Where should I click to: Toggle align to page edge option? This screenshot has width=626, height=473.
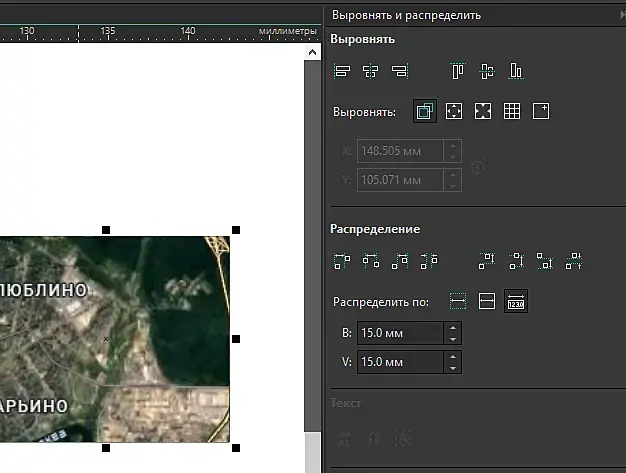(454, 112)
